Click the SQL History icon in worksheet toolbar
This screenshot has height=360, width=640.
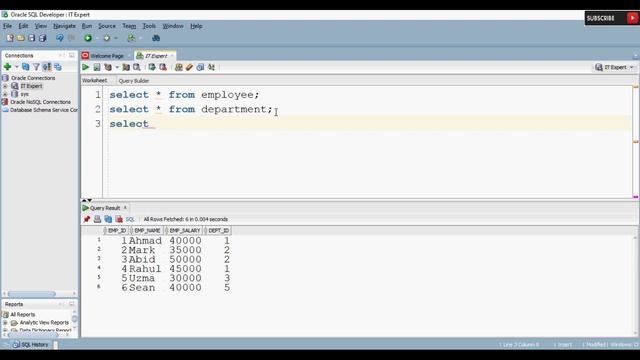point(200,67)
